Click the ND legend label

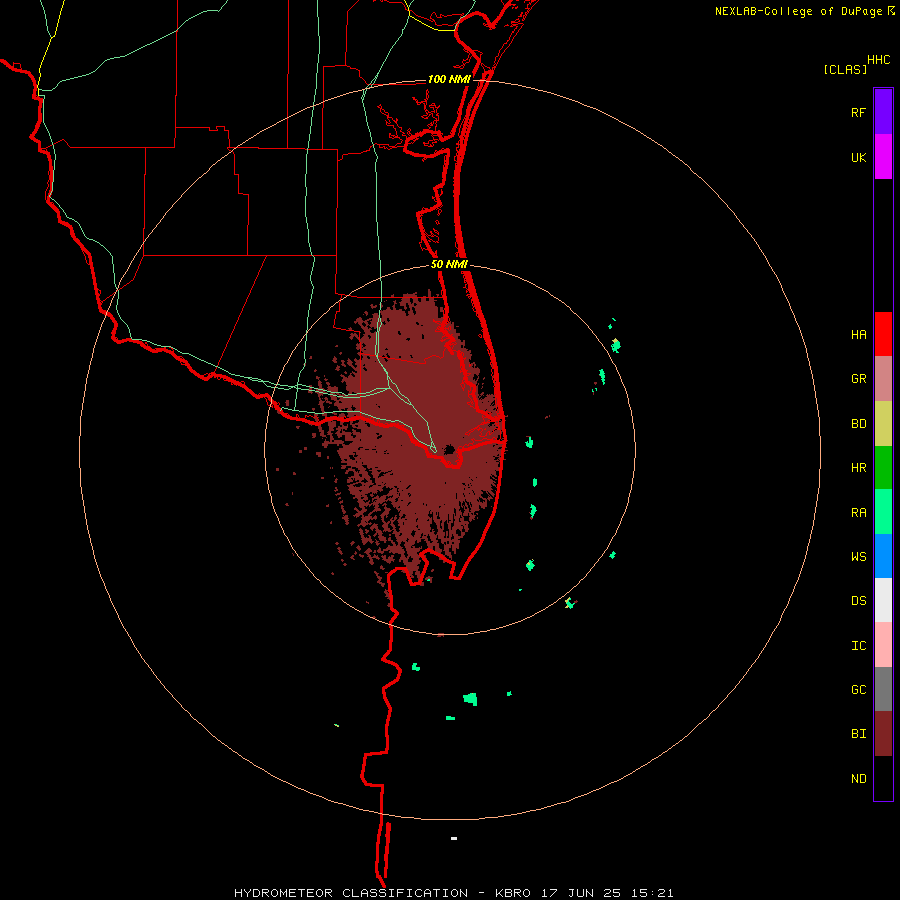click(x=859, y=779)
